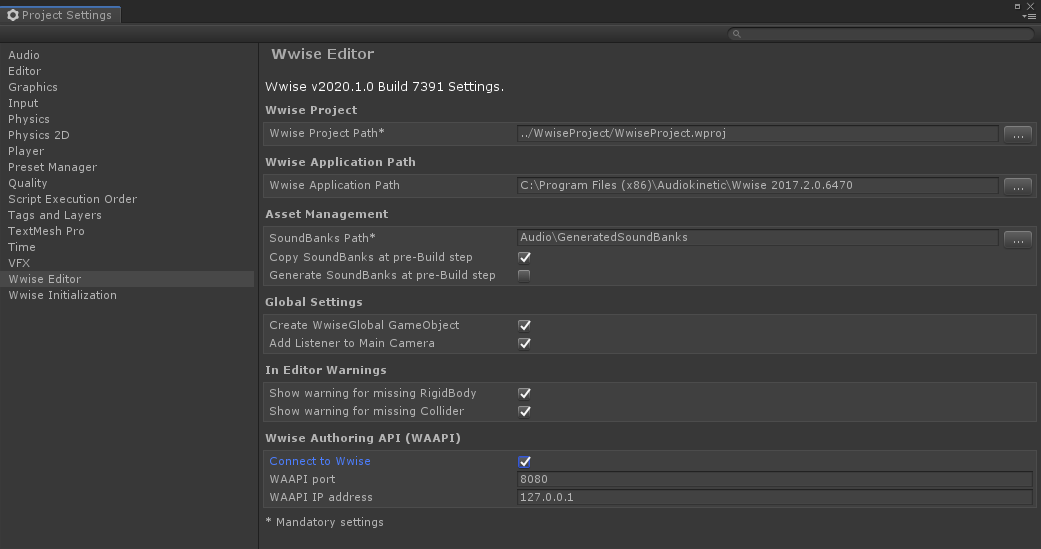
Task: Open the Graphics settings category
Action: click(33, 87)
